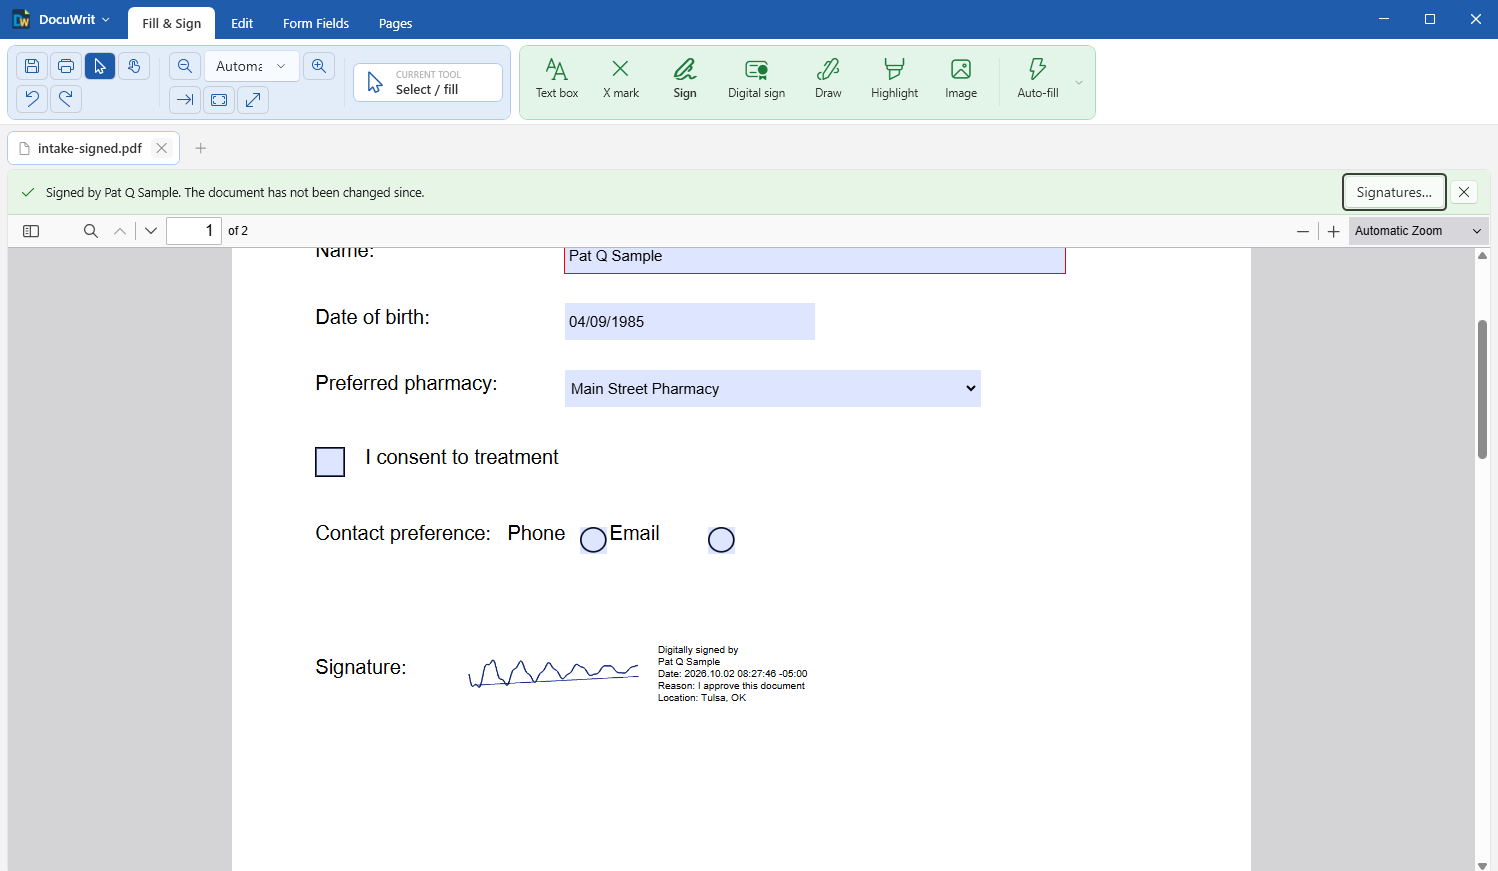Zoom out with magnifier minus icon
Screen dimensions: 1498x871
tap(185, 66)
